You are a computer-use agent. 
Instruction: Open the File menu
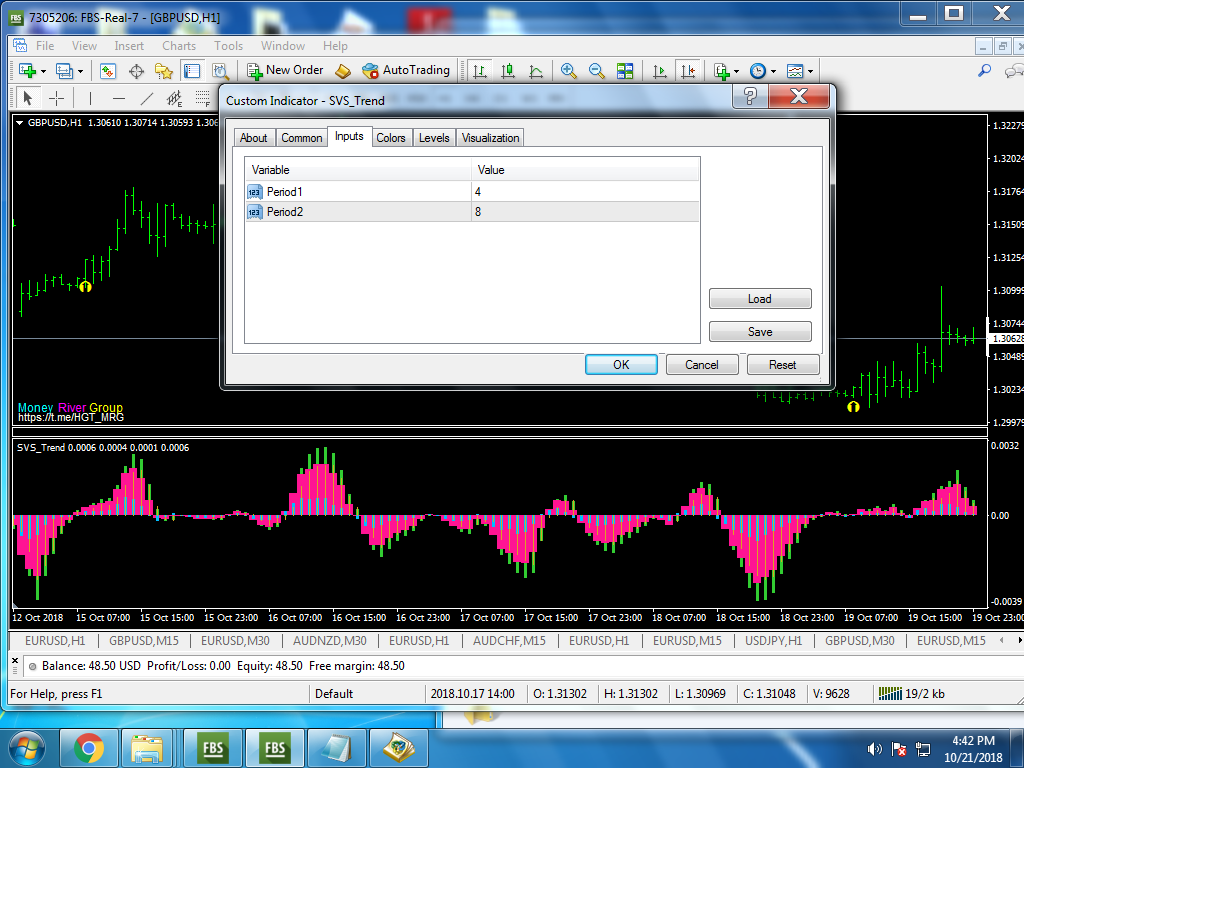(x=45, y=46)
